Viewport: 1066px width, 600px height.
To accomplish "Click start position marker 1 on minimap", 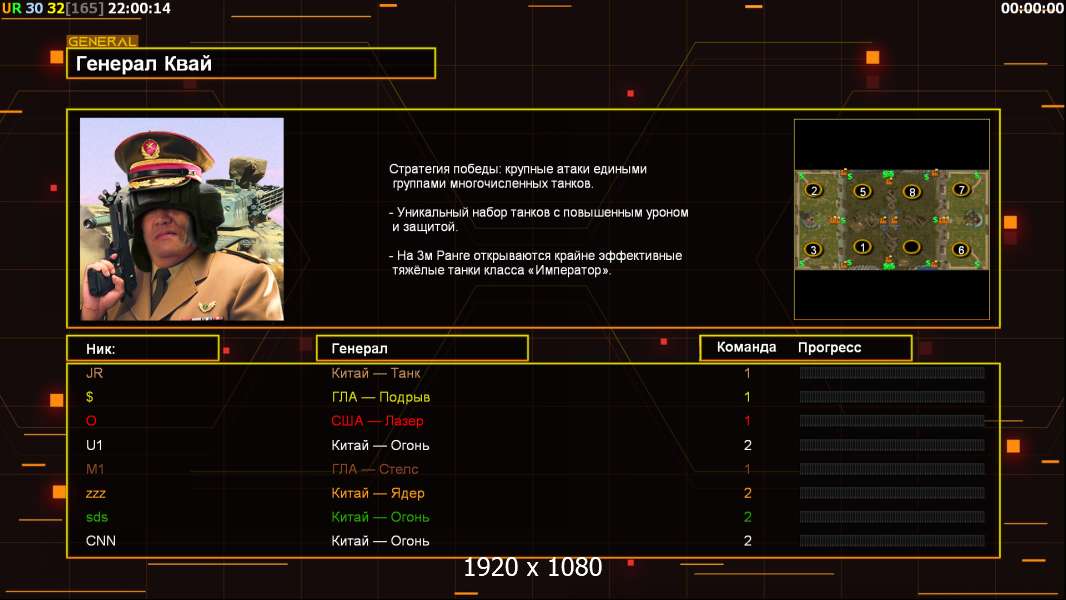I will 863,247.
